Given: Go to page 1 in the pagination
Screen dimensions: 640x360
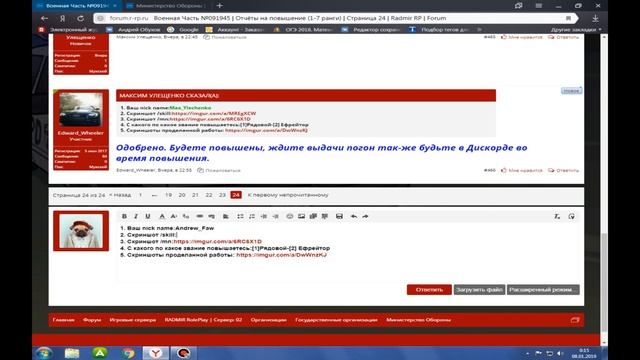Looking at the screenshot, I should 140,195.
